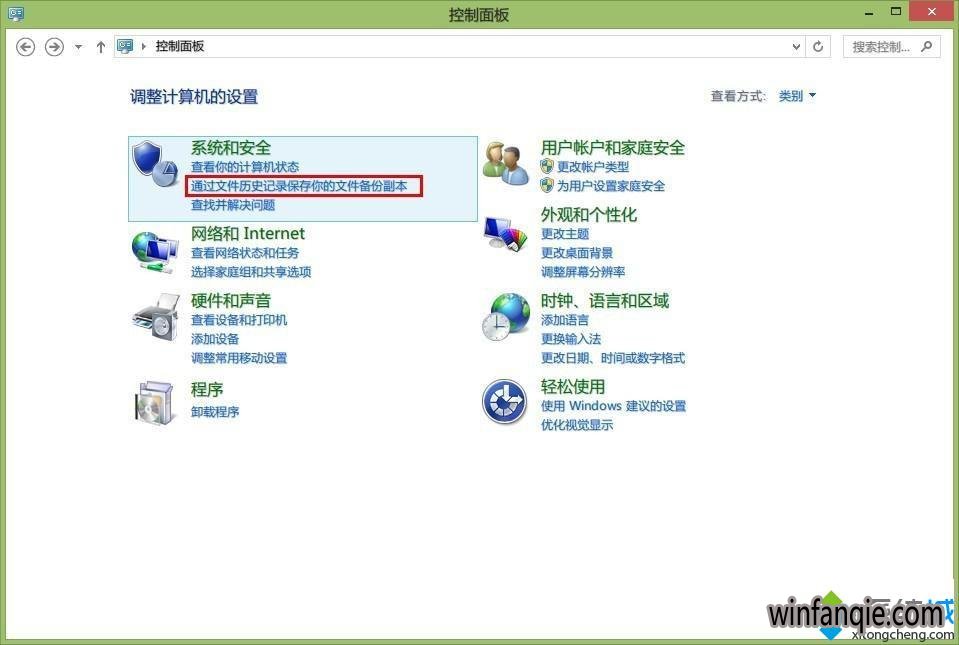Open 调整常用移动设置
Viewport: 959px width, 645px height.
click(239, 358)
